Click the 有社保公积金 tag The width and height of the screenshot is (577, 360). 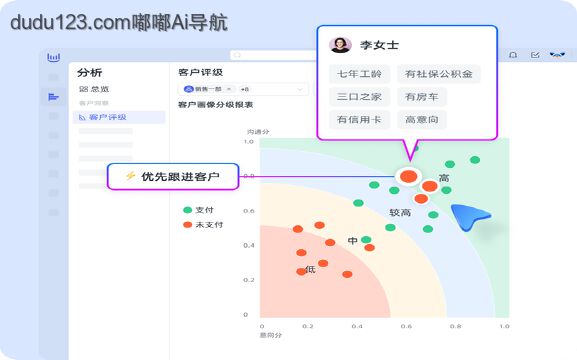point(439,74)
